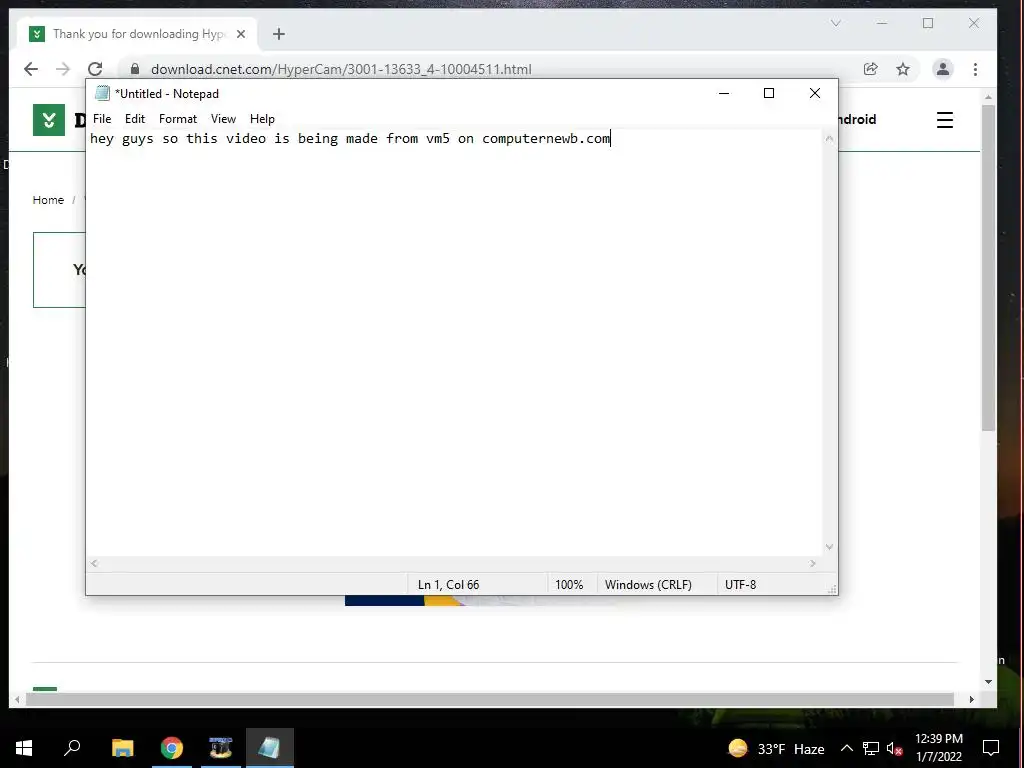Viewport: 1024px width, 768px height.
Task: Open the taskbar clock and date
Action: tap(938, 748)
